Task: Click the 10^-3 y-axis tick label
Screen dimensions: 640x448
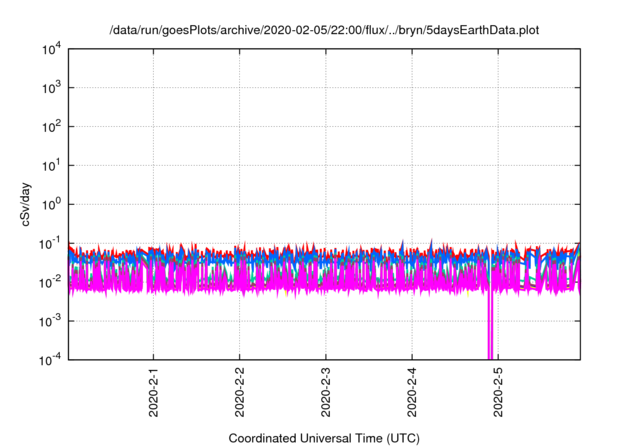Action: click(50, 321)
